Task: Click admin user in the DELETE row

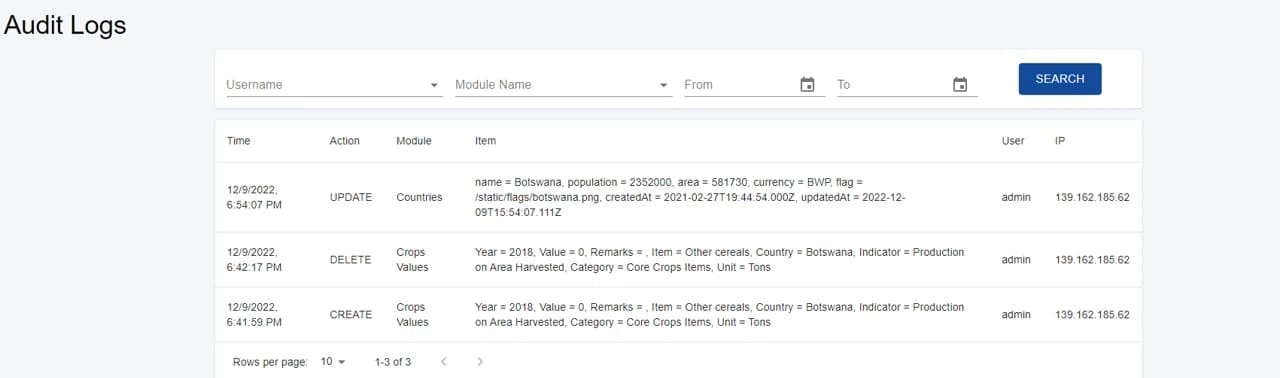Action: point(1016,259)
